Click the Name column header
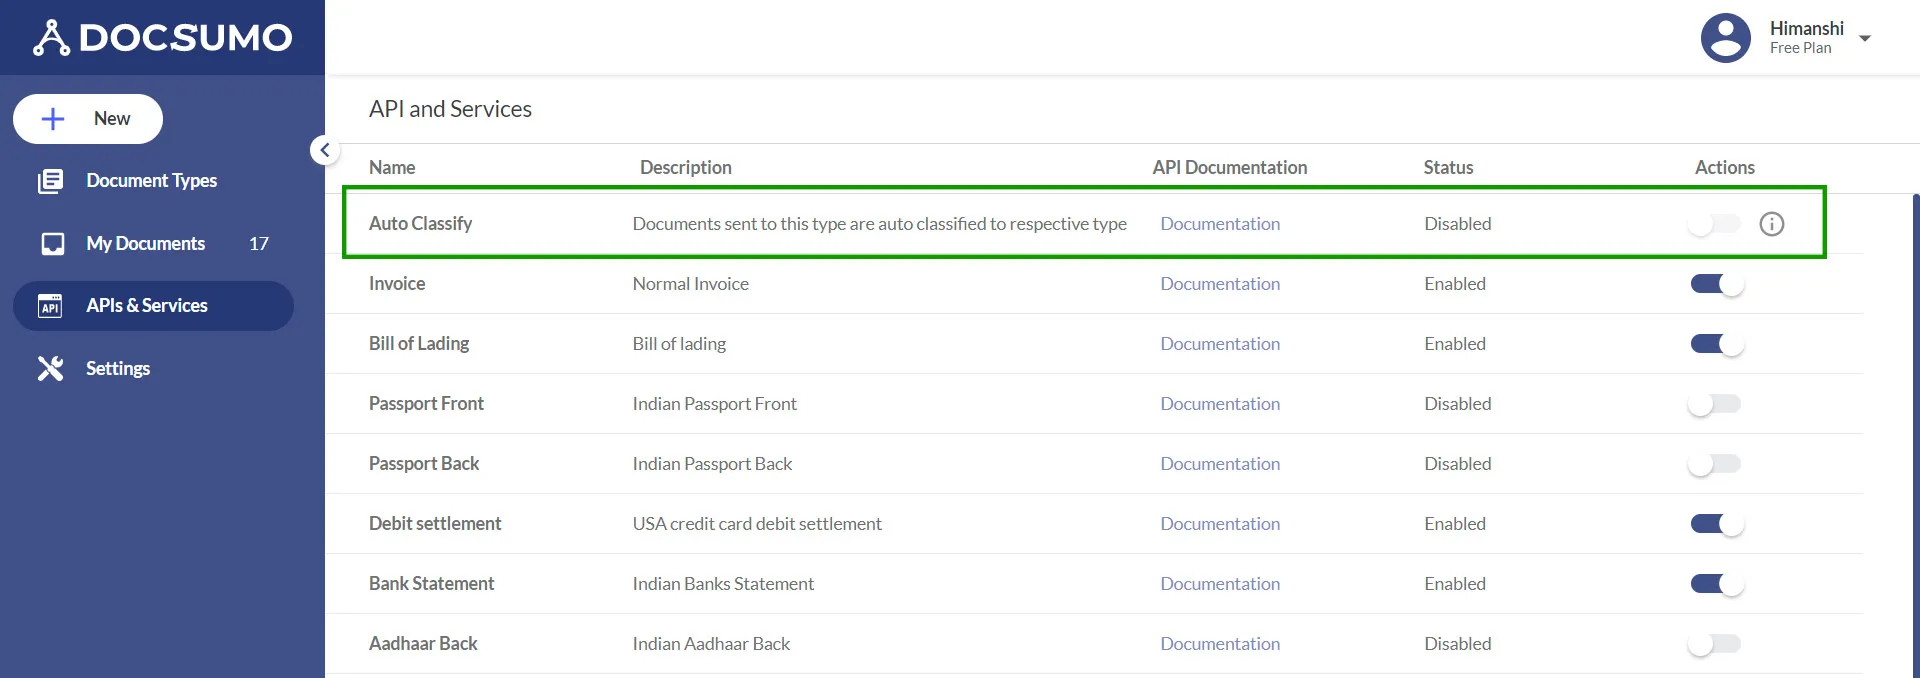The height and width of the screenshot is (678, 1920). coord(392,168)
